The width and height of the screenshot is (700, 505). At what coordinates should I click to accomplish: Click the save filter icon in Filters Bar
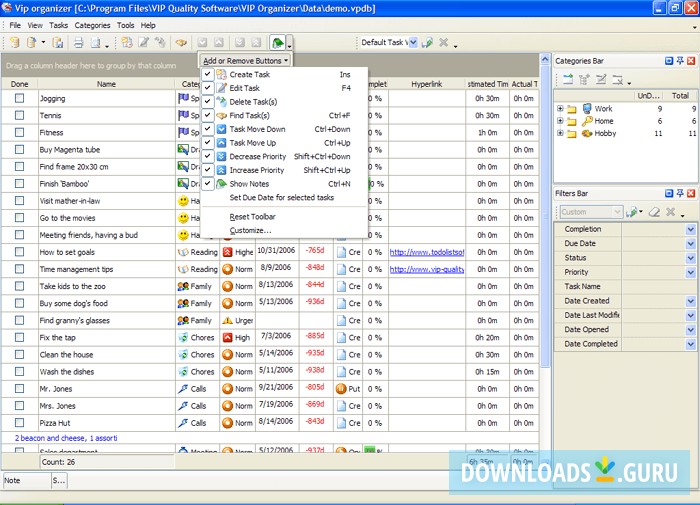(x=632, y=212)
